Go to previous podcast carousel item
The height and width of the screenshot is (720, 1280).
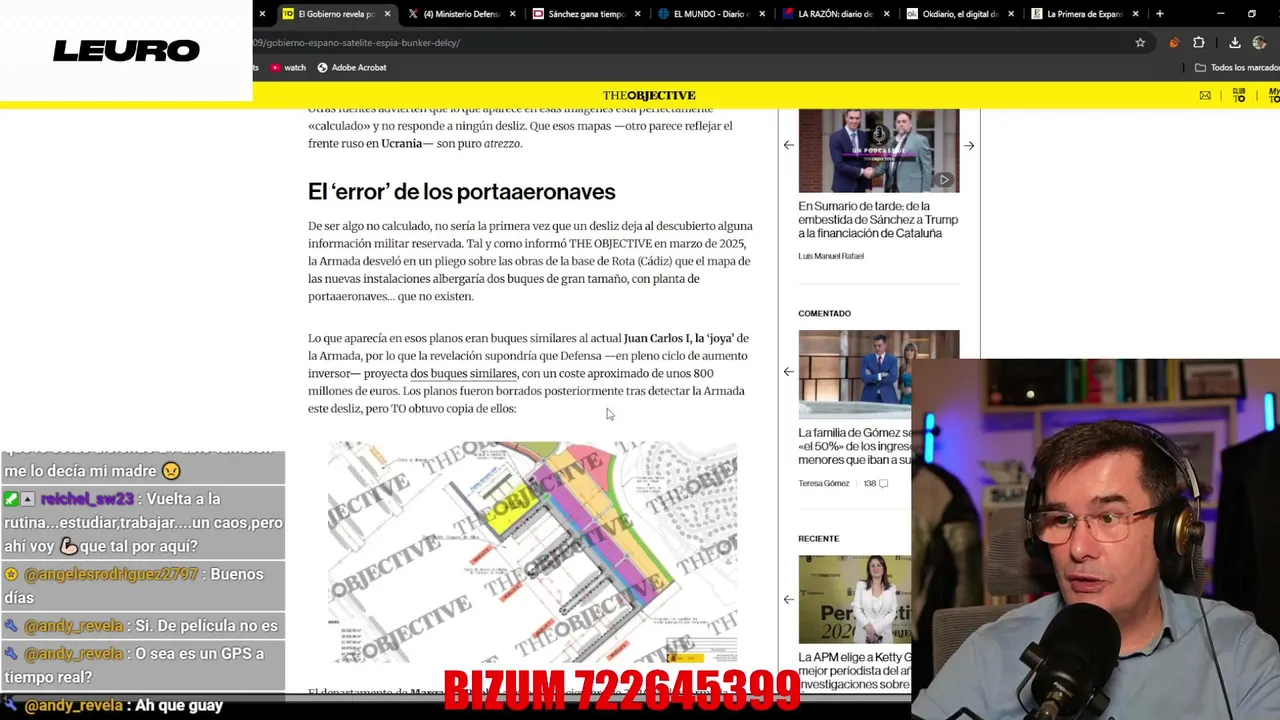pyautogui.click(x=788, y=146)
